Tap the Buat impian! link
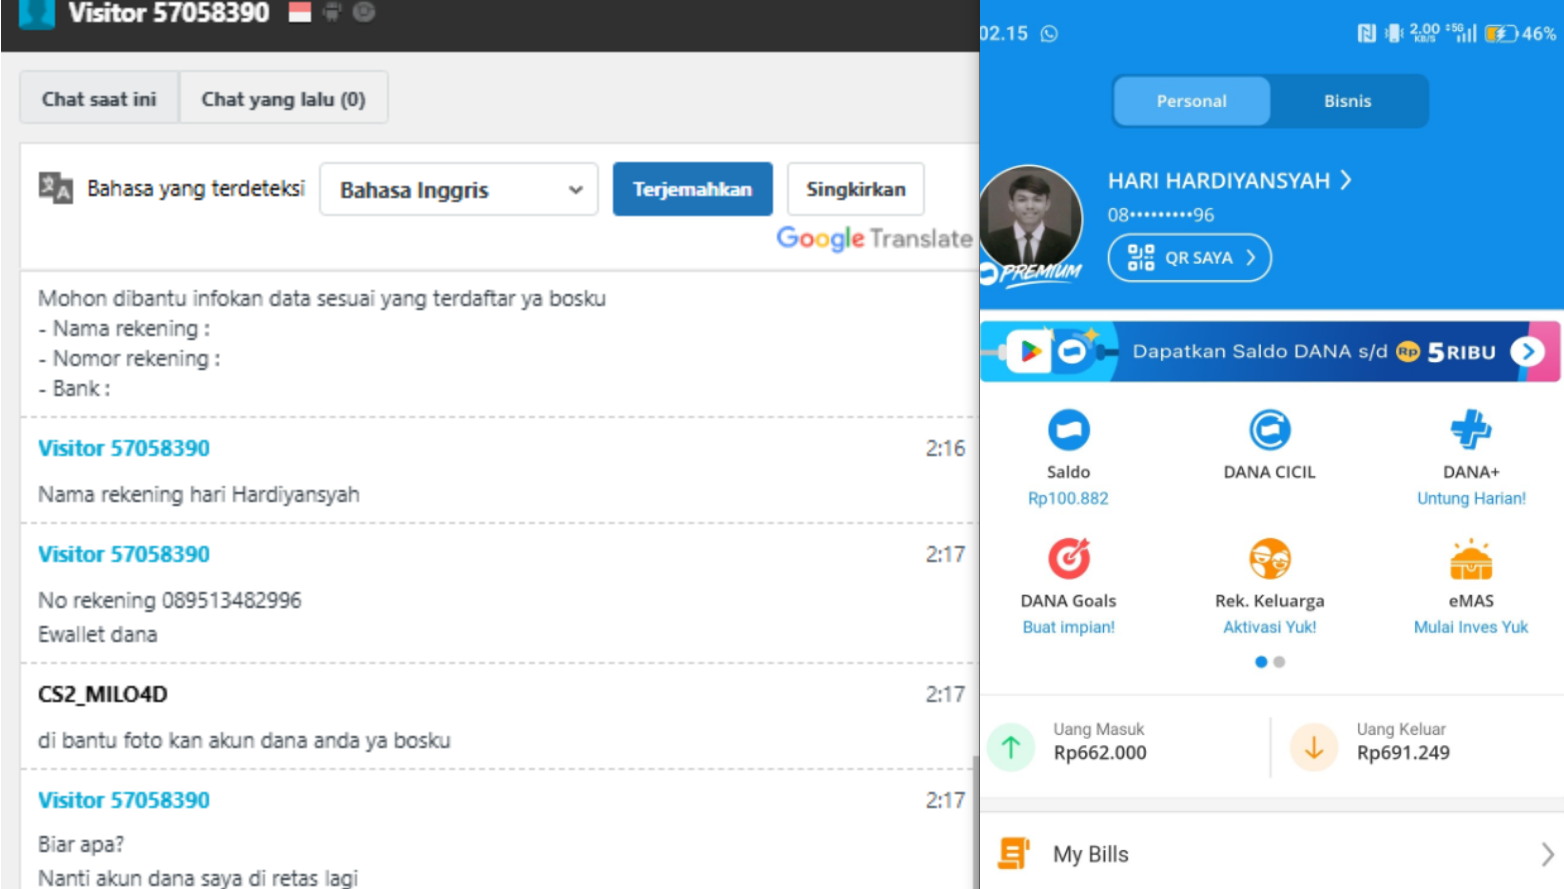Viewport: 1564px width, 889px height. tap(1068, 627)
